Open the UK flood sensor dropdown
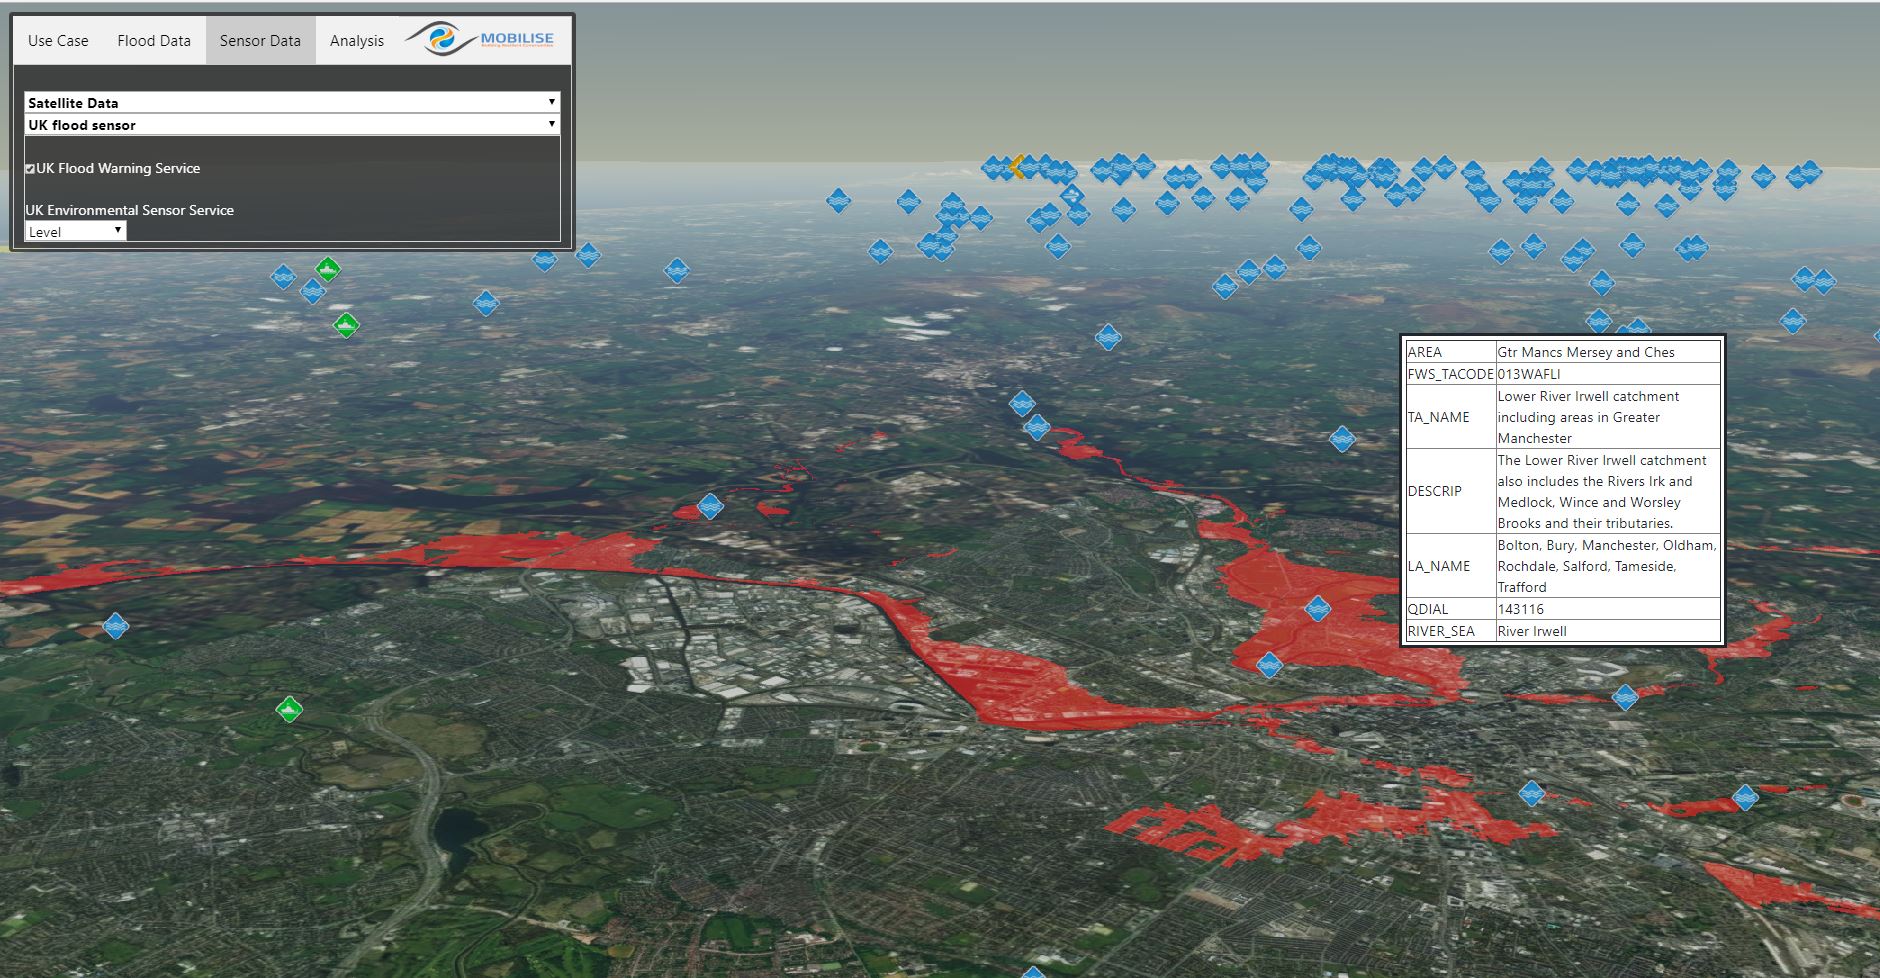 [291, 125]
